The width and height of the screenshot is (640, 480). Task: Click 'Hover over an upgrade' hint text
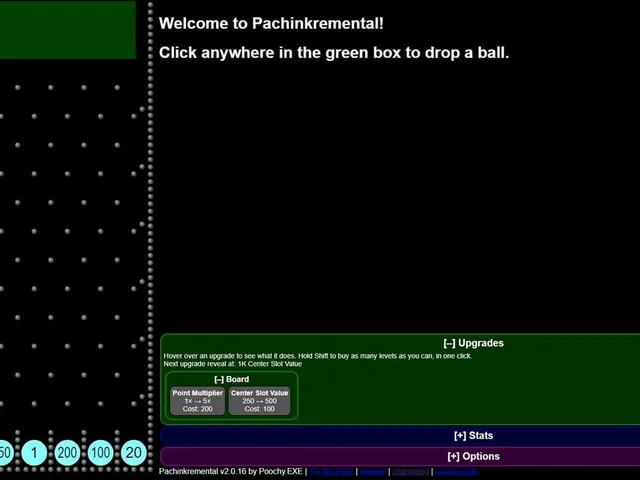coord(318,356)
